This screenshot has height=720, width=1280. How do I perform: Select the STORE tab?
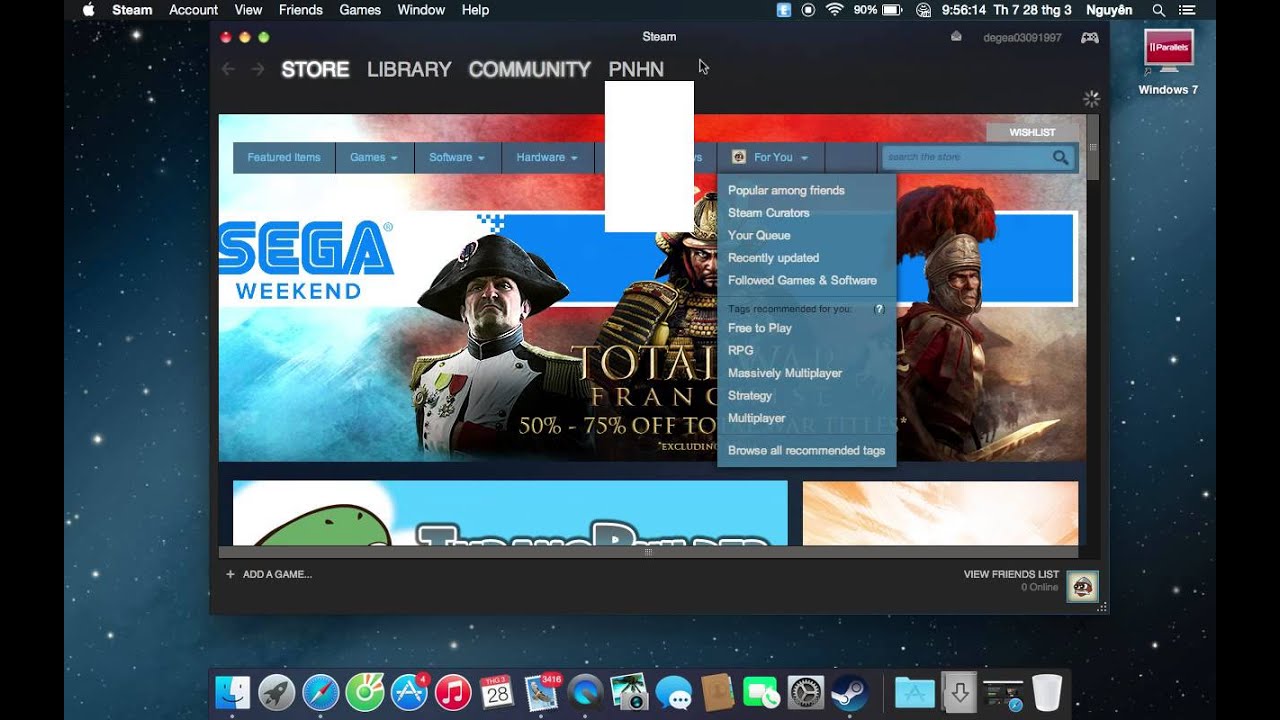tap(315, 69)
